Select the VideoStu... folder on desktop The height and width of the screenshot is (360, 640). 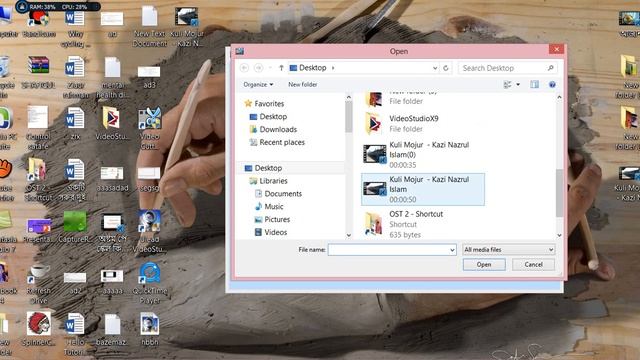[x=112, y=123]
